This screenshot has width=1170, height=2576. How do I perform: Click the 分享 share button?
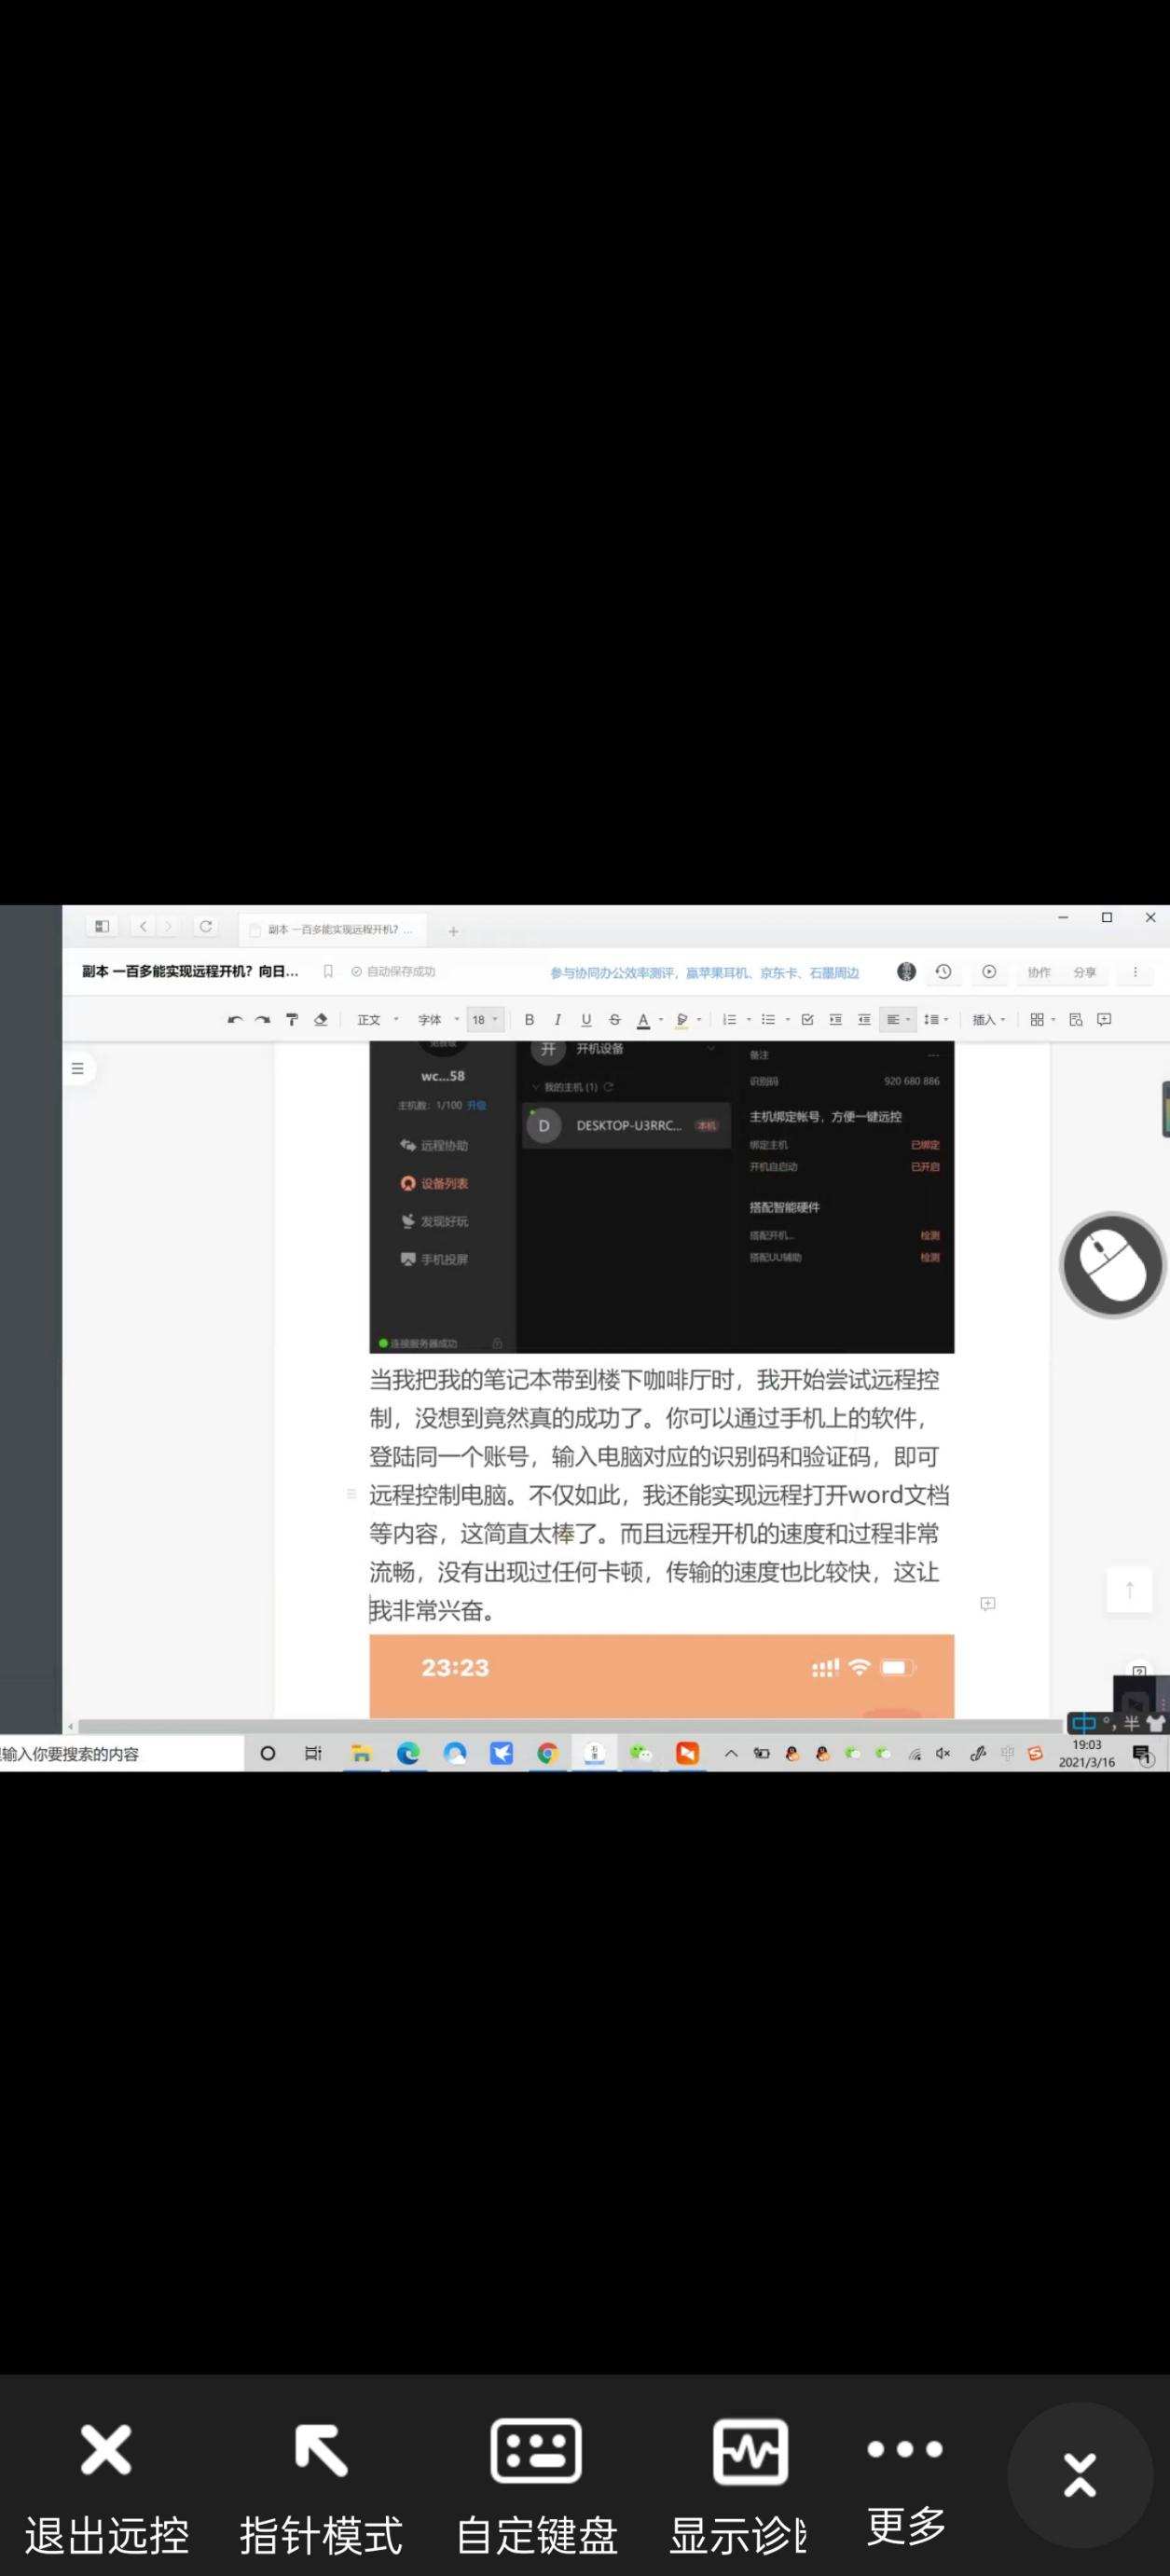pyautogui.click(x=1085, y=972)
